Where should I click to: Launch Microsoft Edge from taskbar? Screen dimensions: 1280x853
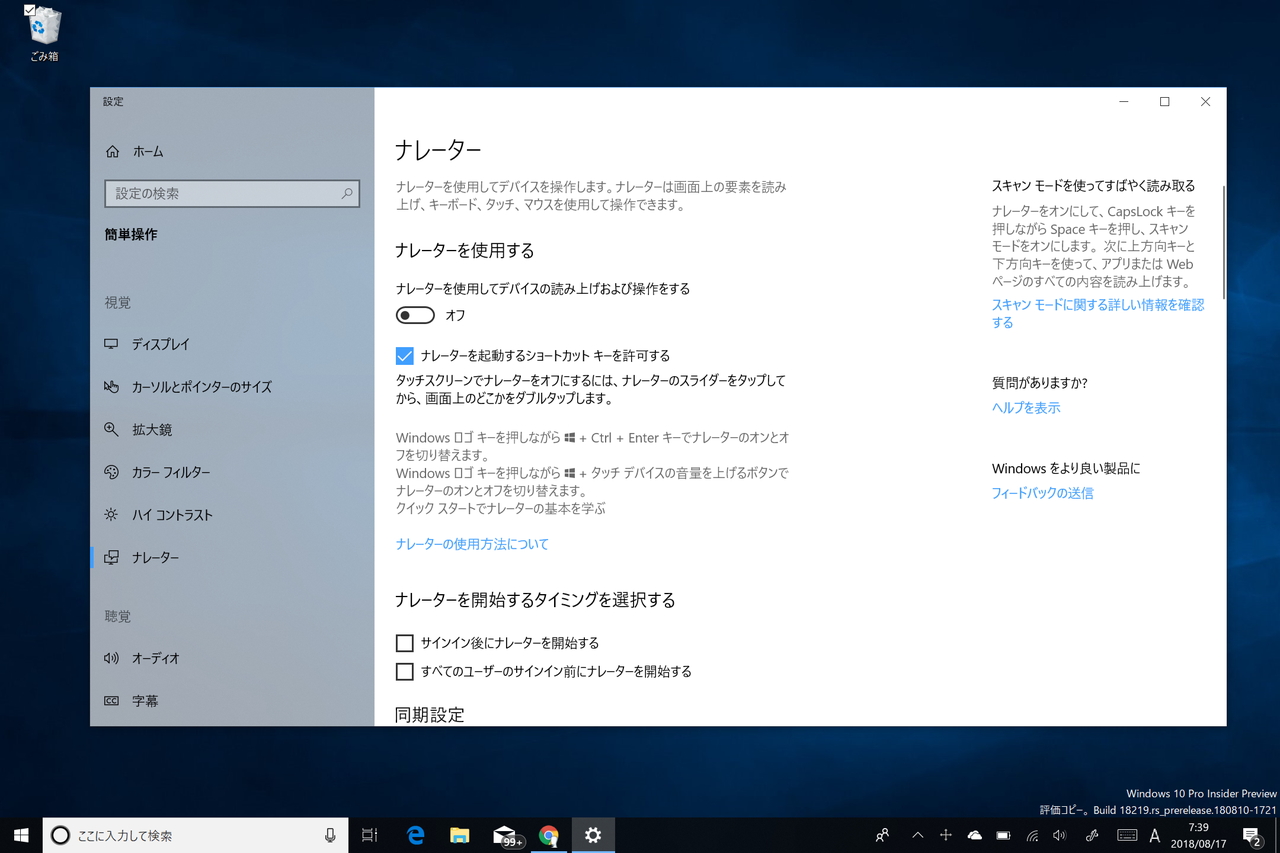pos(414,835)
